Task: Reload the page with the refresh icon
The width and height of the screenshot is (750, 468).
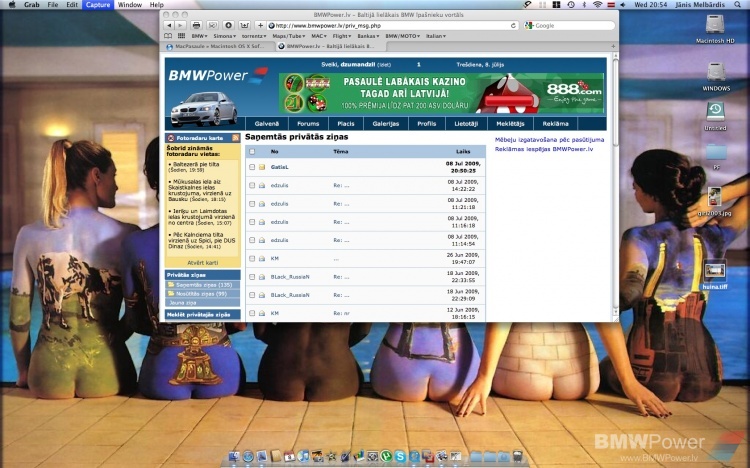Action: coord(513,25)
